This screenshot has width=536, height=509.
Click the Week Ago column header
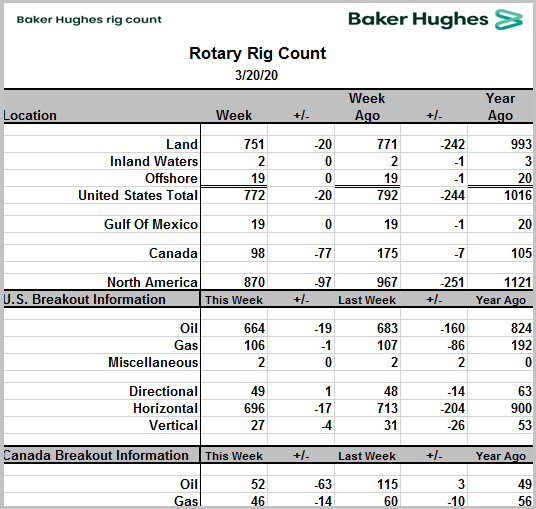(x=367, y=107)
